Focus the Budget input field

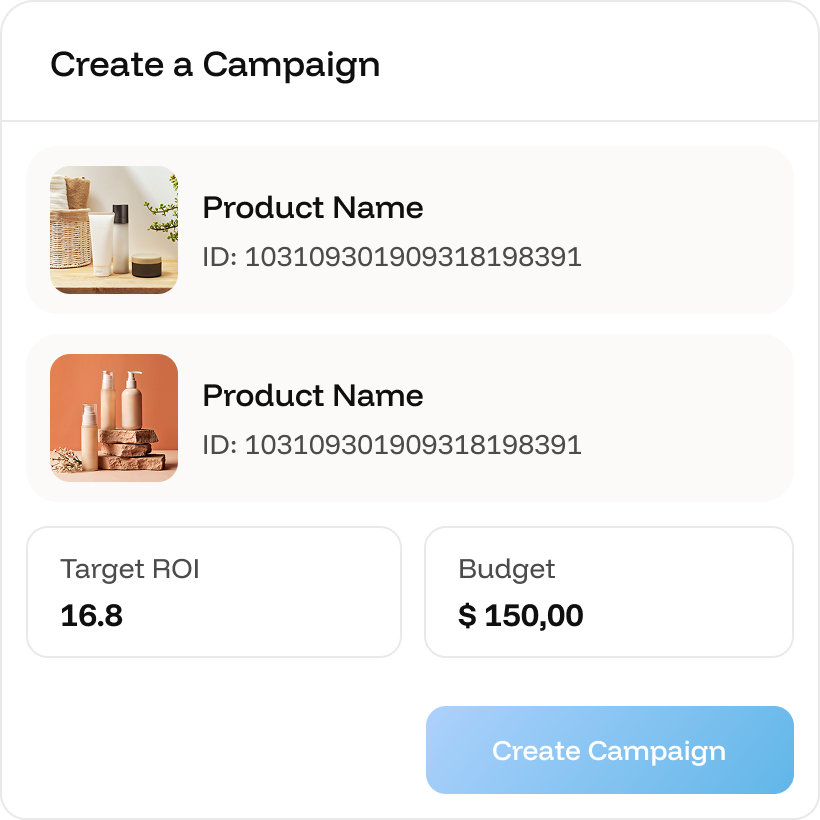coord(609,592)
